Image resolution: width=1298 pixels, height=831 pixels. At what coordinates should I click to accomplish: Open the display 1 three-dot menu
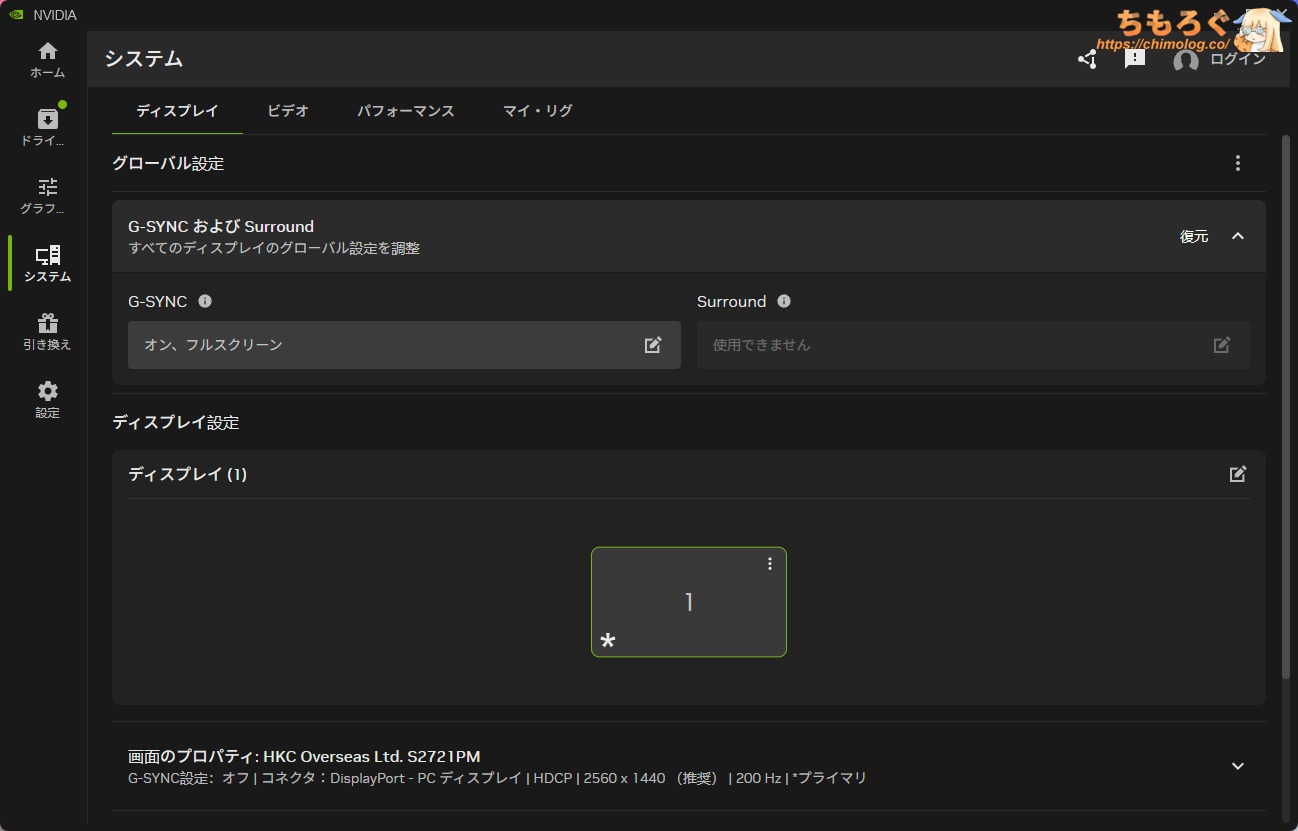coord(770,564)
